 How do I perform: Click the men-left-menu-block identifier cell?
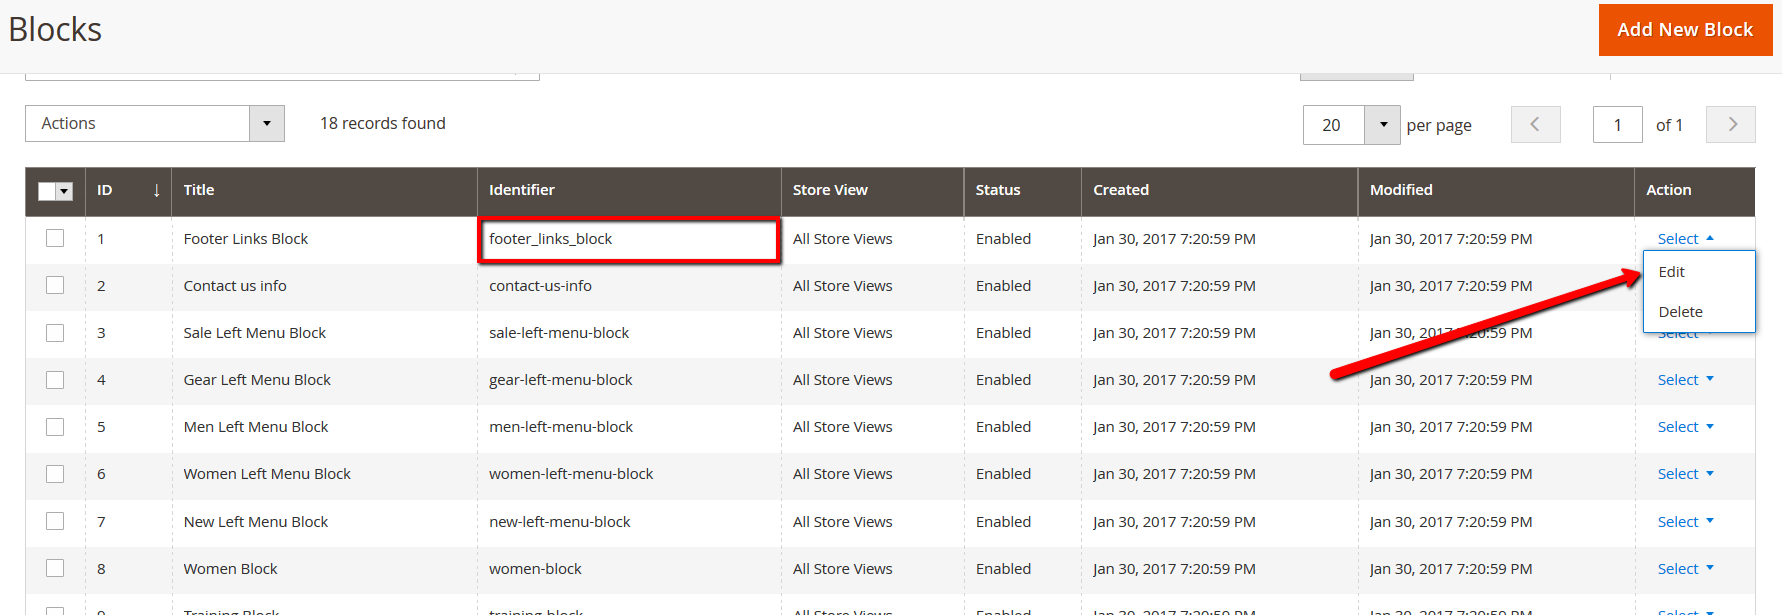pyautogui.click(x=629, y=427)
